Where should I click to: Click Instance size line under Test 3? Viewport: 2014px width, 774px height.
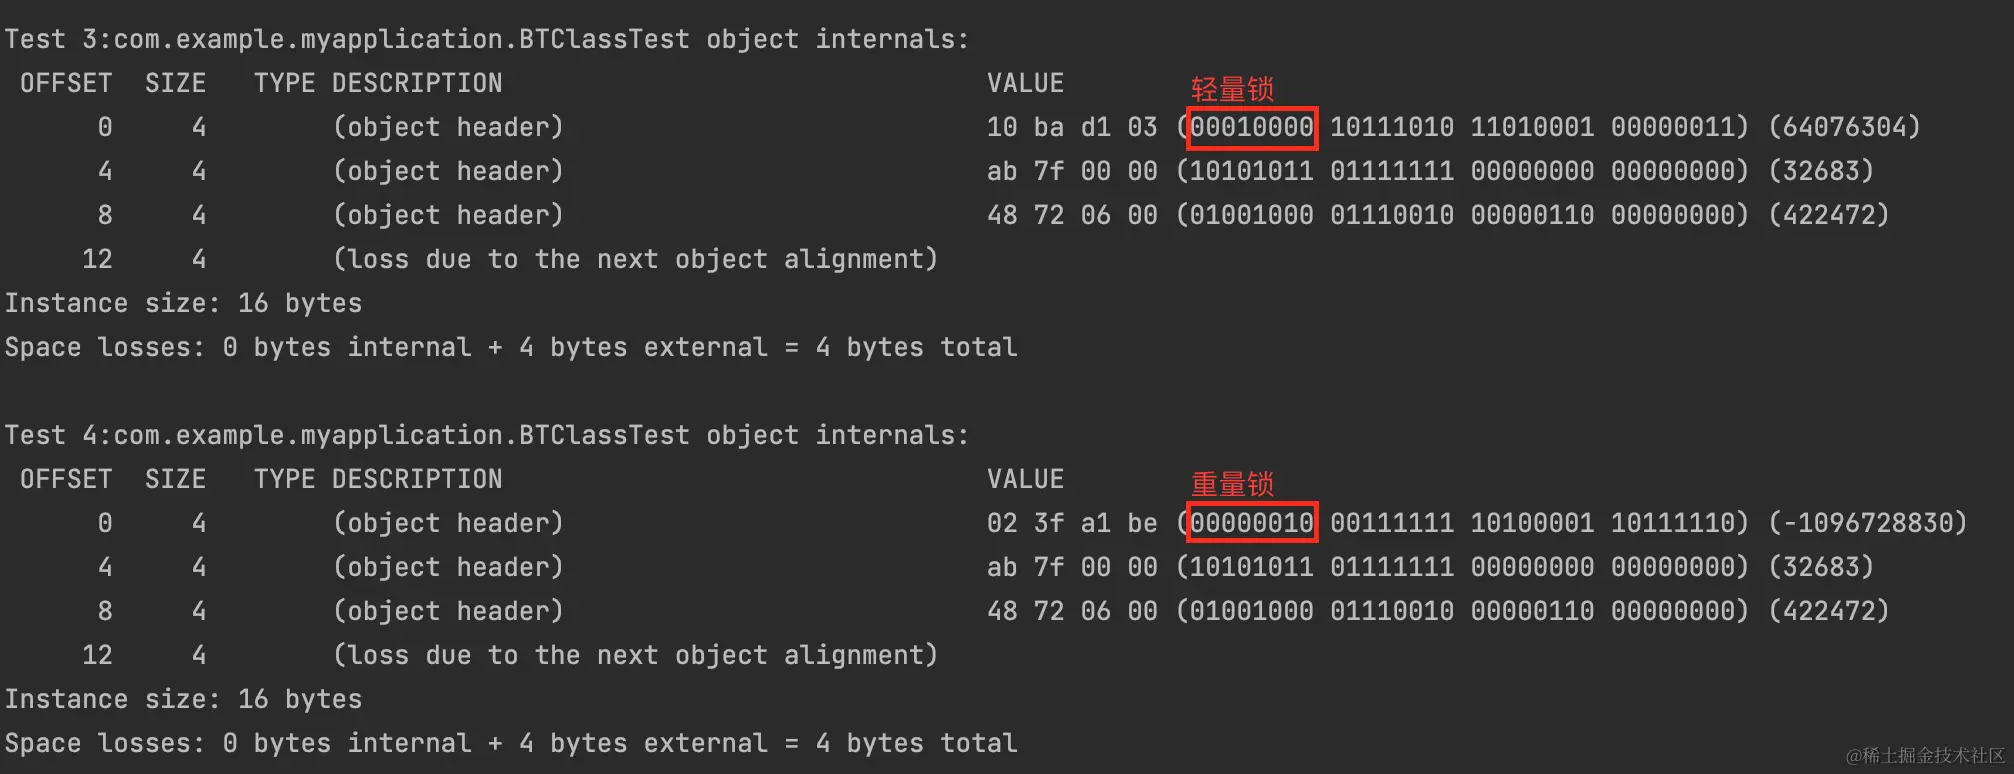pos(183,304)
